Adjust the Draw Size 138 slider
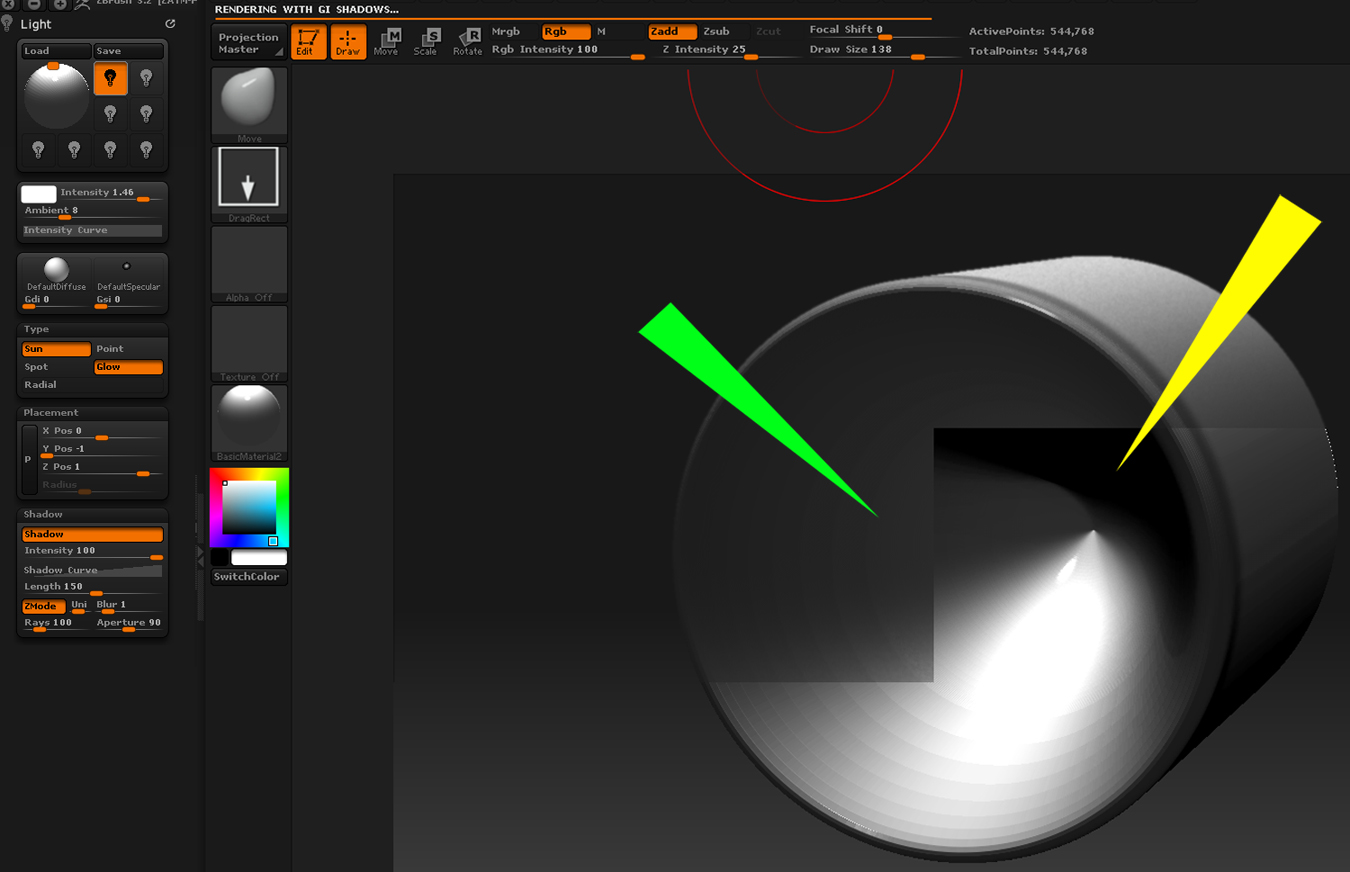Viewport: 1350px width, 872px height. point(884,52)
